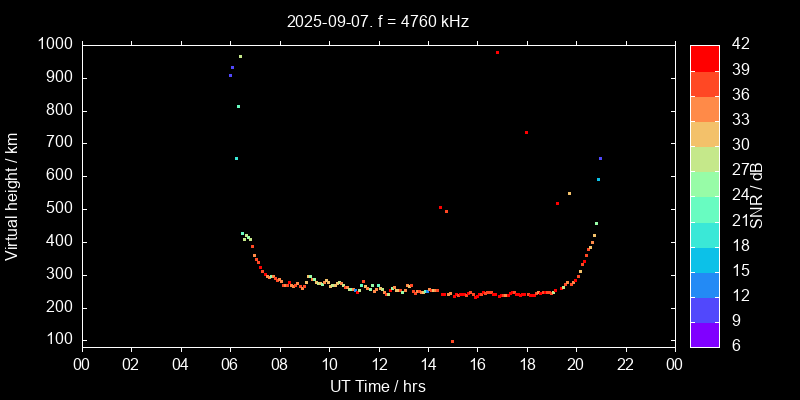The image size is (800, 400).
Task: Click the yellow-green 27–30 dB colorbar band
Action: pyautogui.click(x=704, y=158)
